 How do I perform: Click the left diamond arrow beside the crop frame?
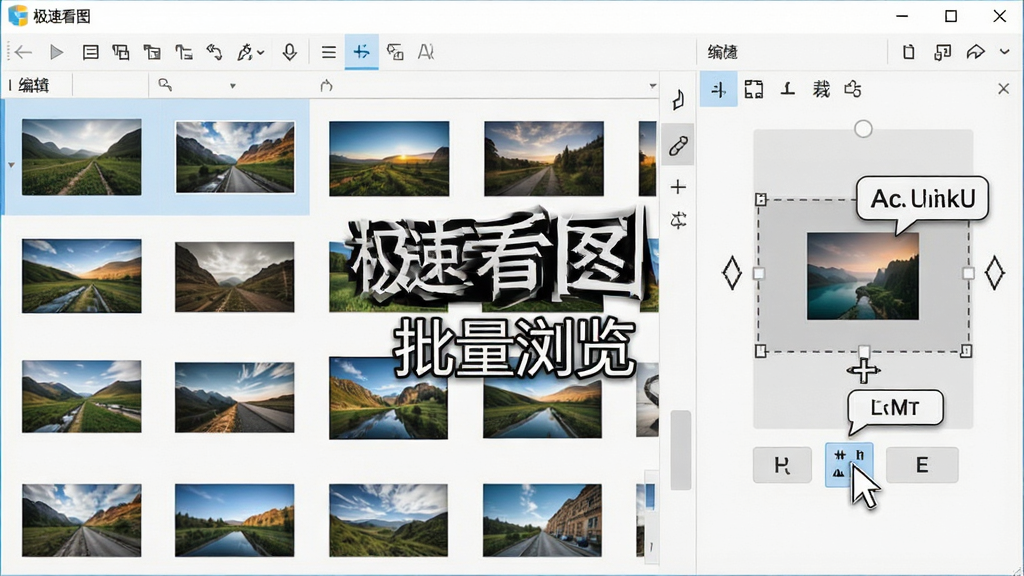[732, 272]
